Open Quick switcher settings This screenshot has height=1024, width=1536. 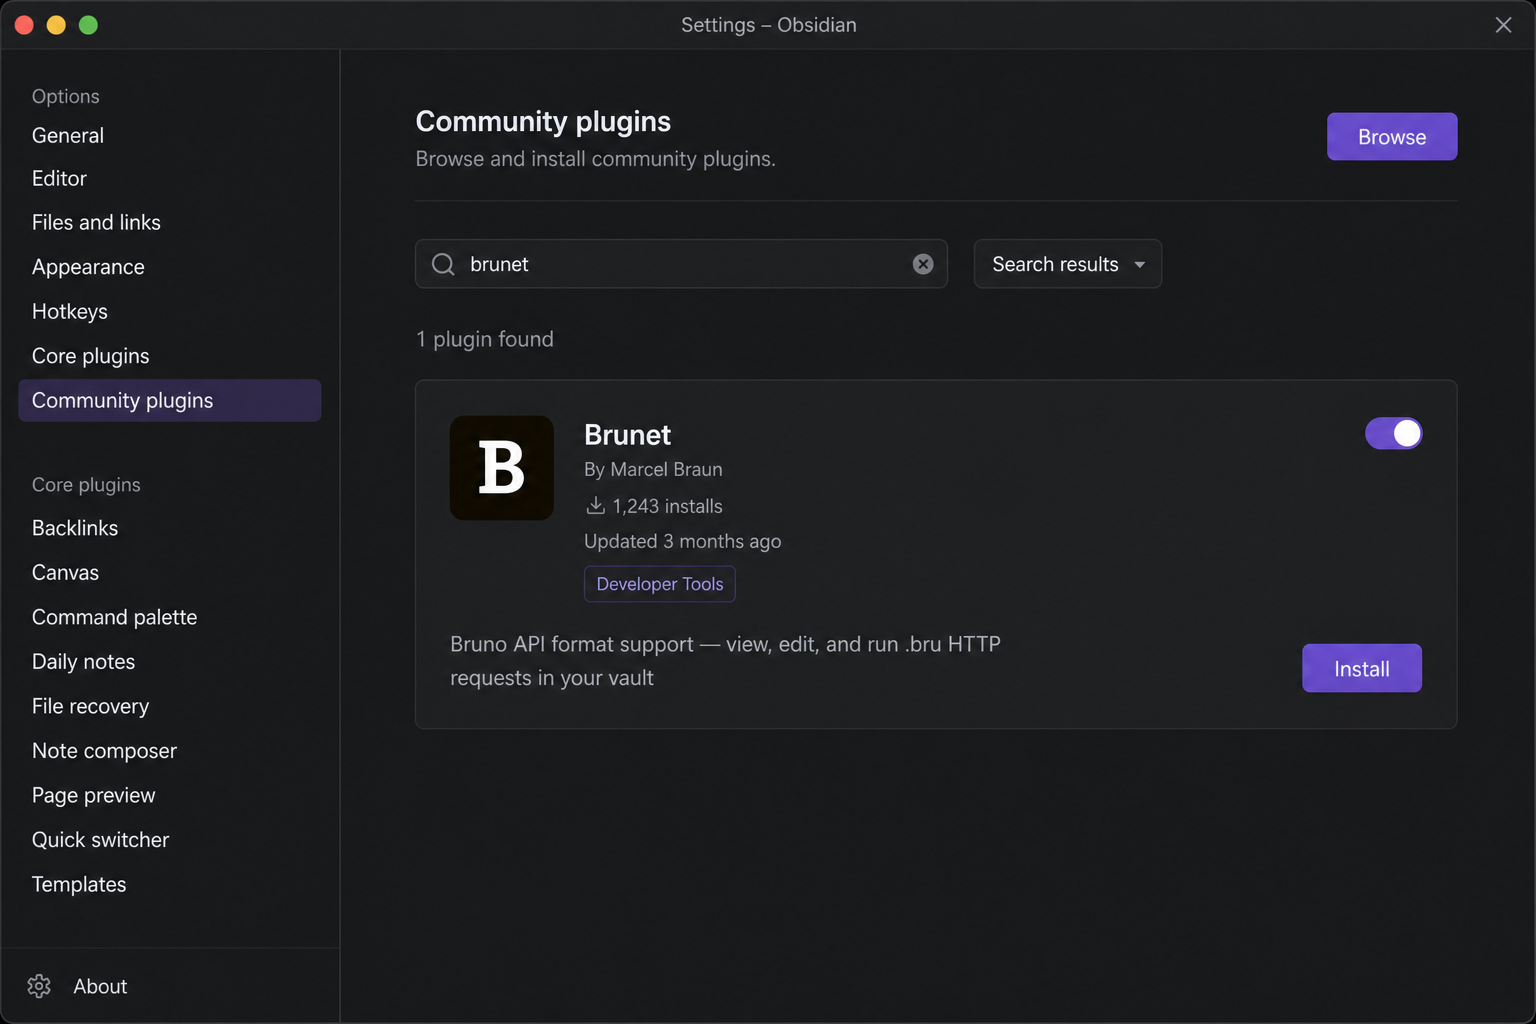tap(100, 840)
